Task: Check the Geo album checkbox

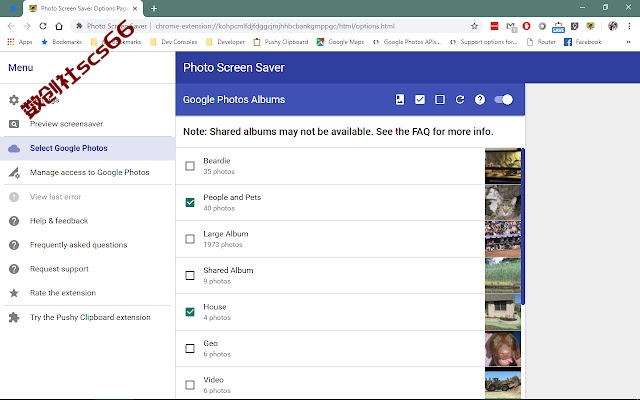Action: 190,348
